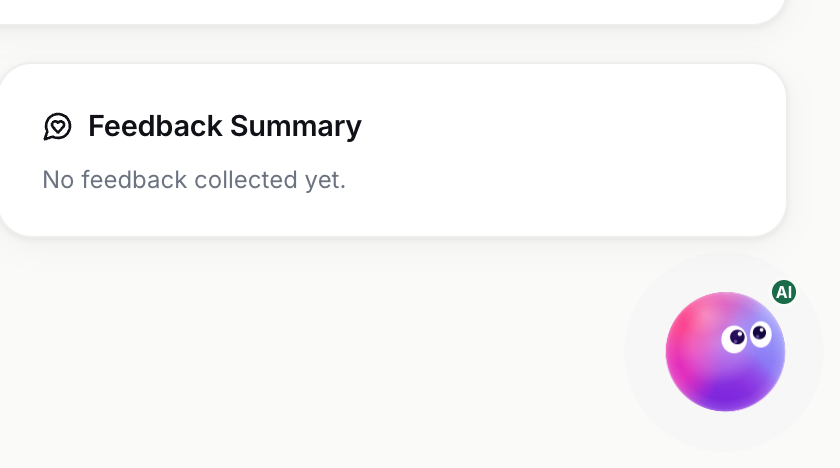Click the word Summary in the heading

coord(296,127)
